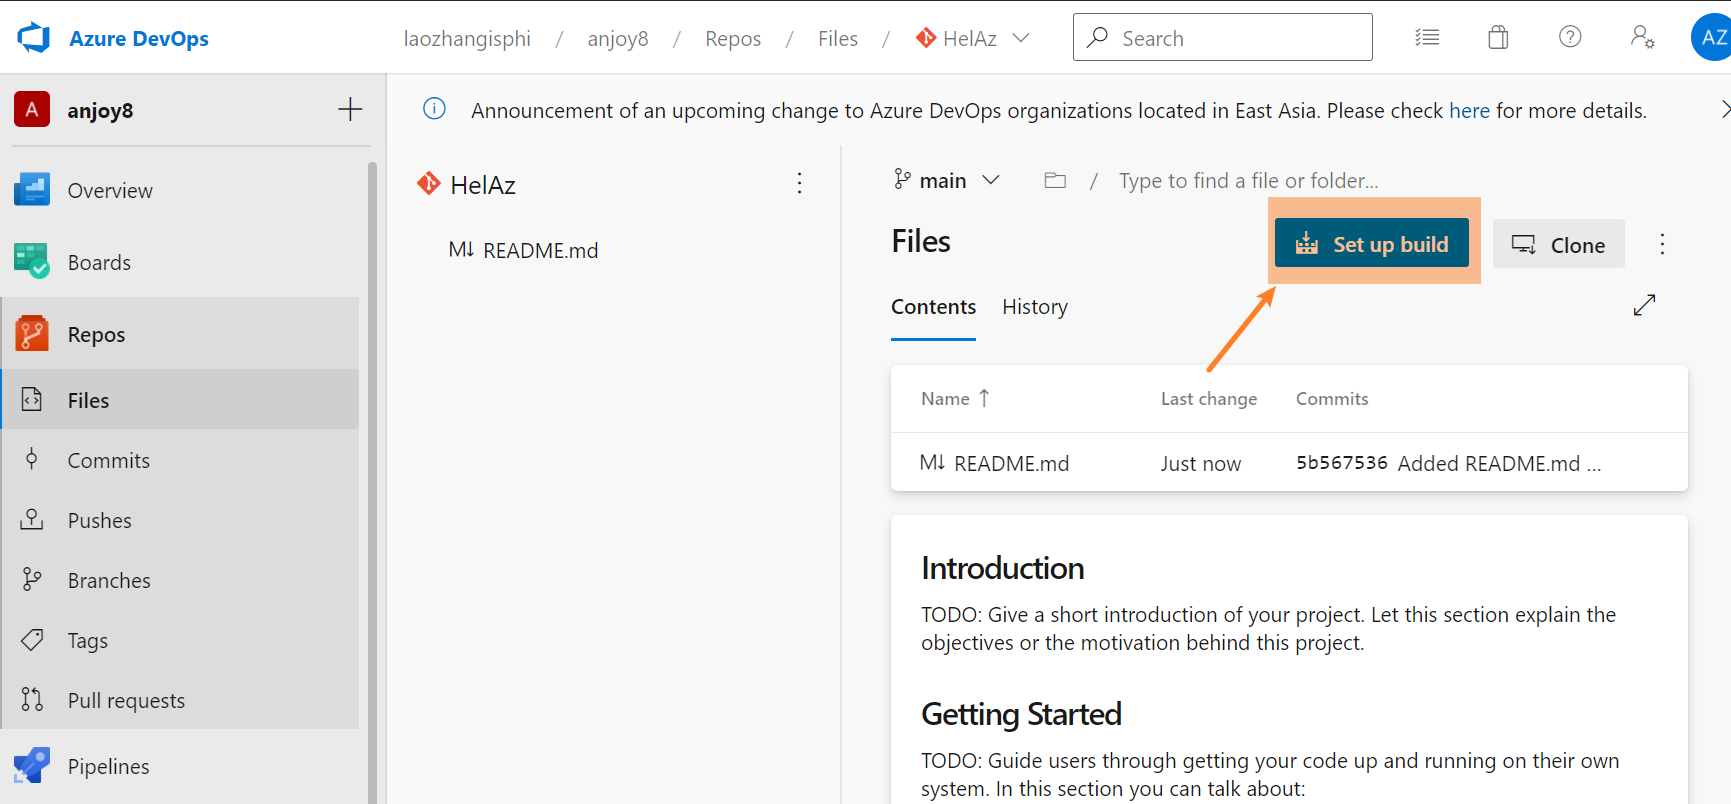Dismiss announcement using right edge arrow
The height and width of the screenshot is (804, 1731).
tap(1724, 109)
